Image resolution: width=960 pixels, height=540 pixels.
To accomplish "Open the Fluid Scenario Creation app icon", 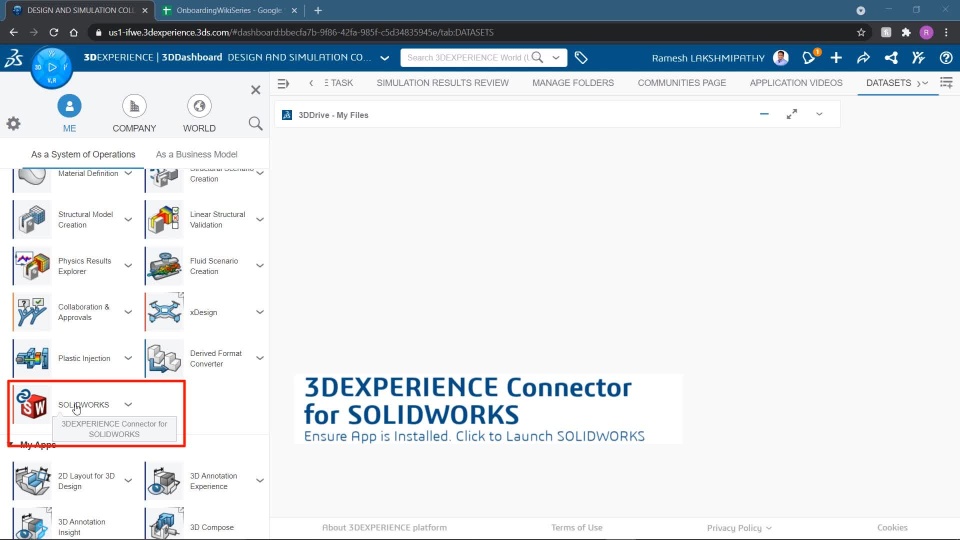I will pyautogui.click(x=164, y=266).
